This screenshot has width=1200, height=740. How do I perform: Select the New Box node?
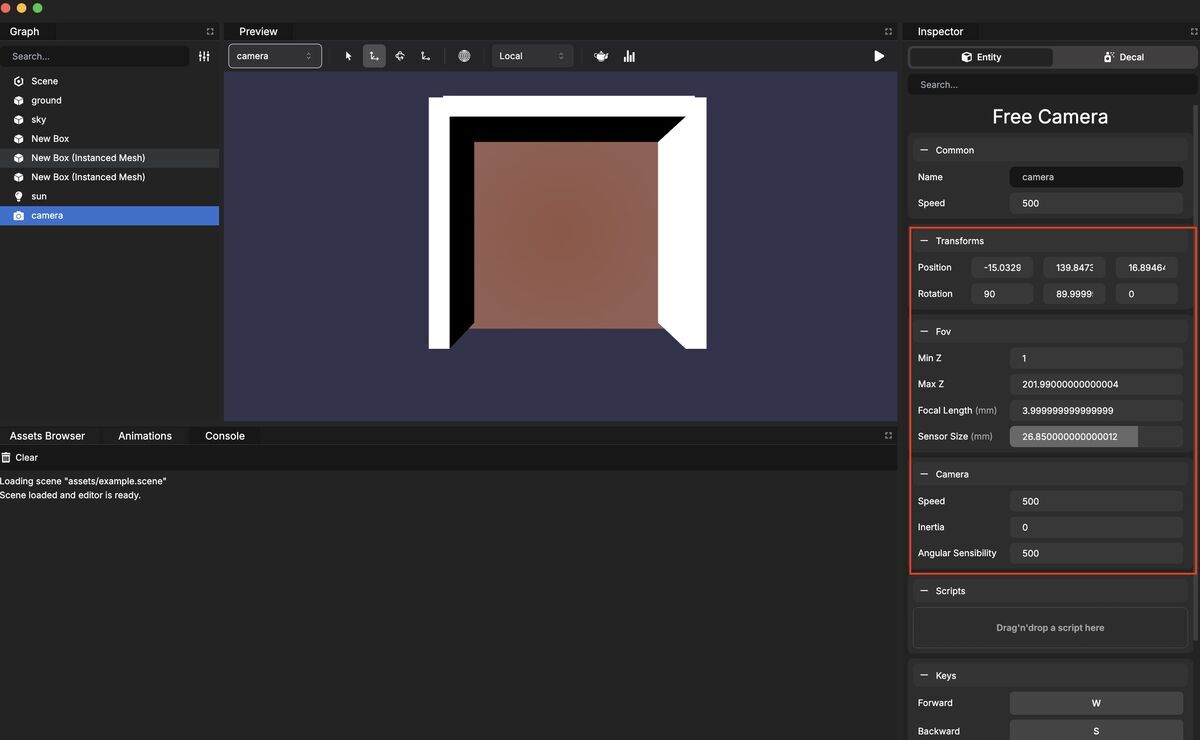point(109,139)
